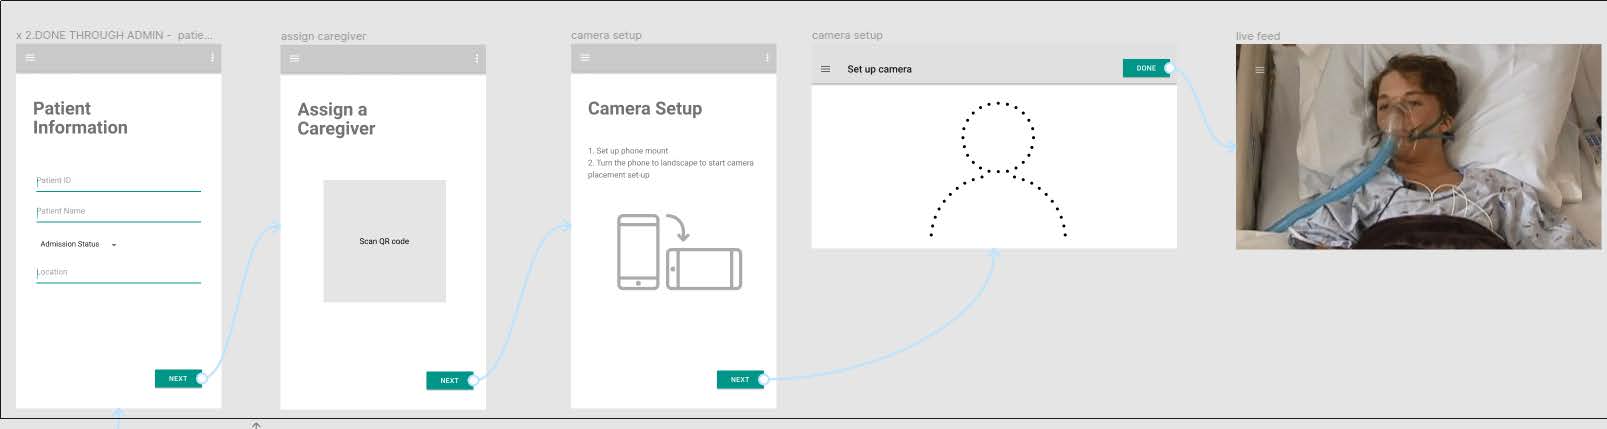Focus the Location field

click(118, 273)
